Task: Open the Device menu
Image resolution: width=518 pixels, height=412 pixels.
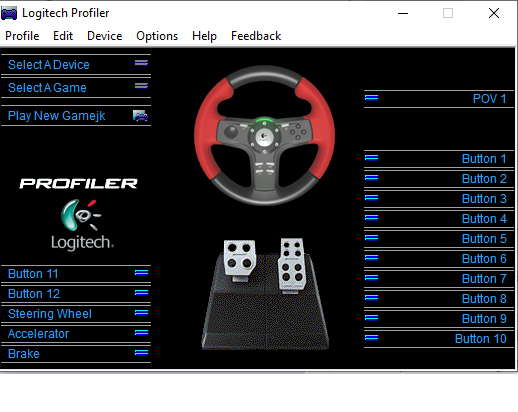Action: (x=104, y=36)
